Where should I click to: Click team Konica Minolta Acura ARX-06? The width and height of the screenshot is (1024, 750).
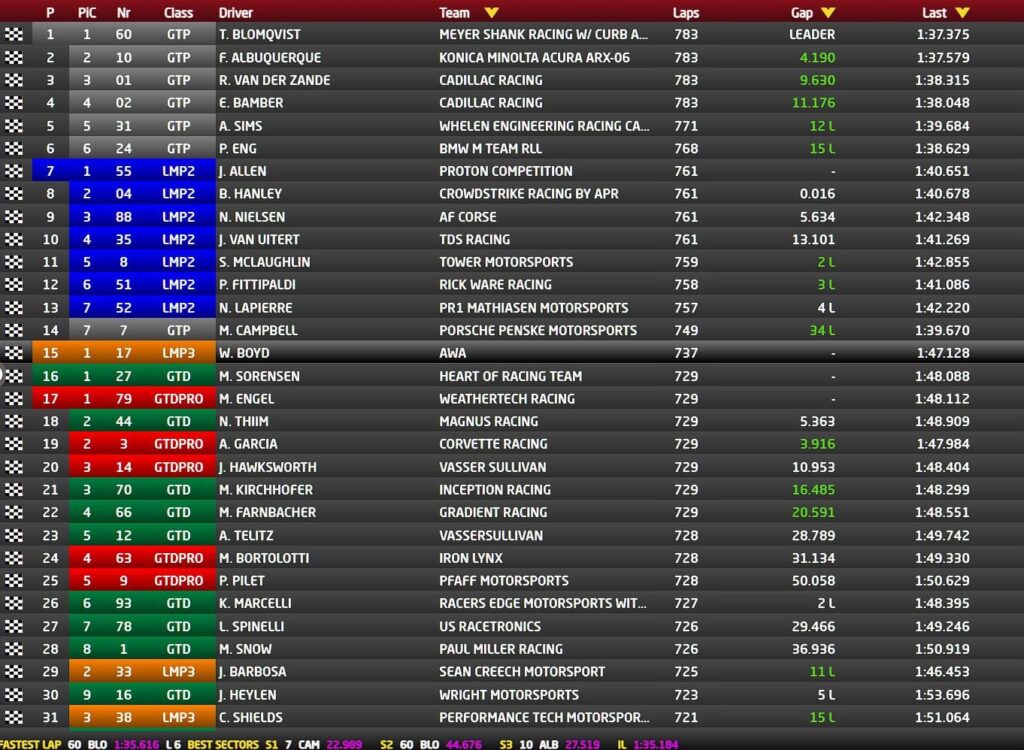(534, 57)
